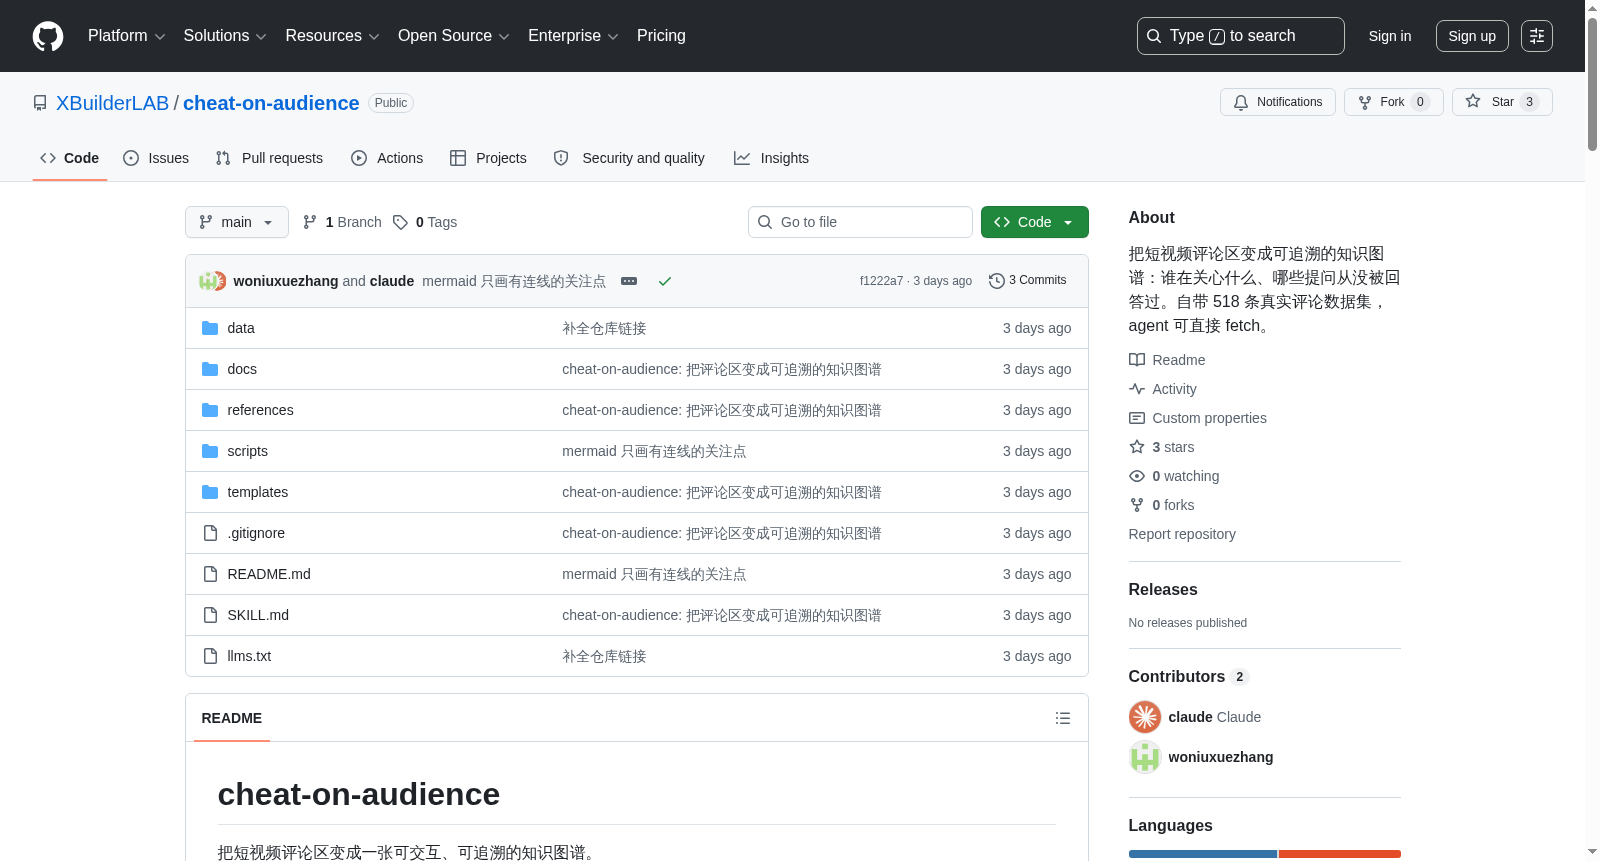Open the references folder name
Screen dimensions: 1600x861
point(260,410)
